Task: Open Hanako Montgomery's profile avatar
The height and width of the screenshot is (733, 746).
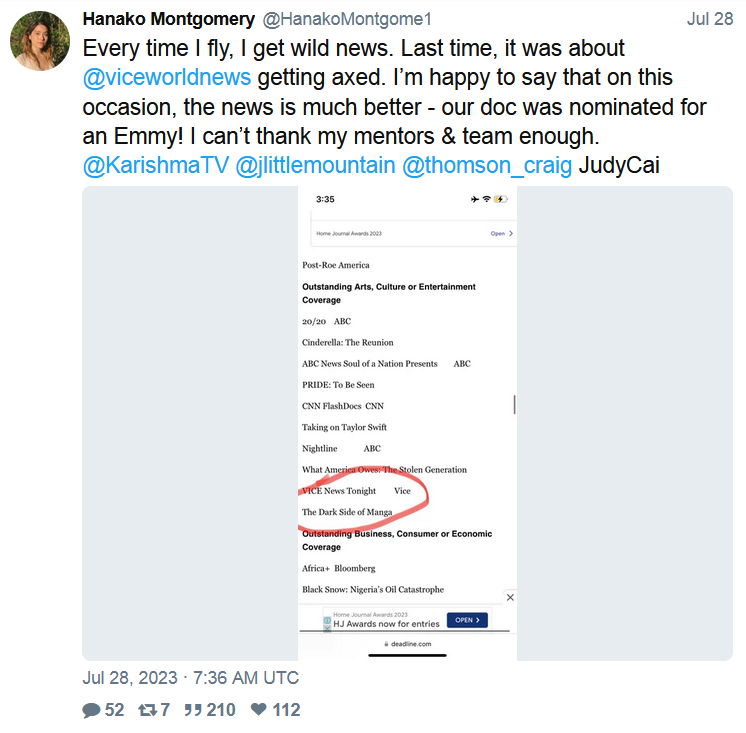Action: coord(39,41)
